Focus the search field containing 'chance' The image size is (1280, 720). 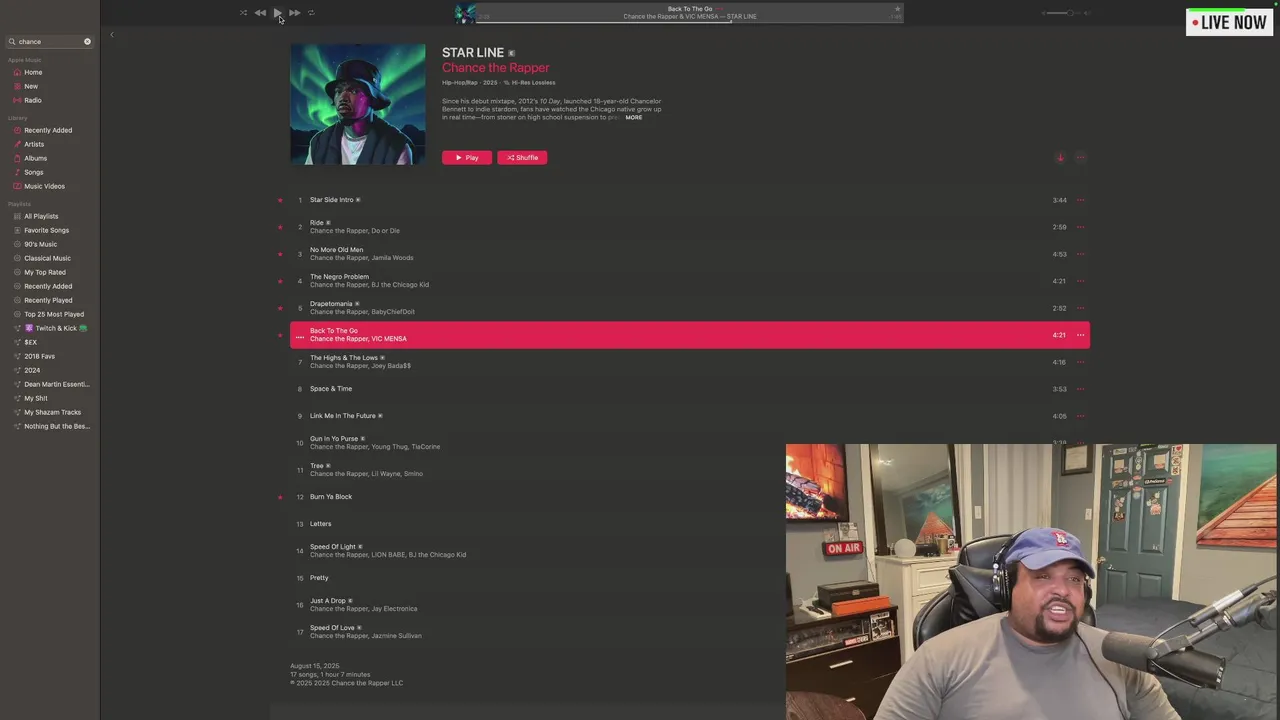pos(49,42)
